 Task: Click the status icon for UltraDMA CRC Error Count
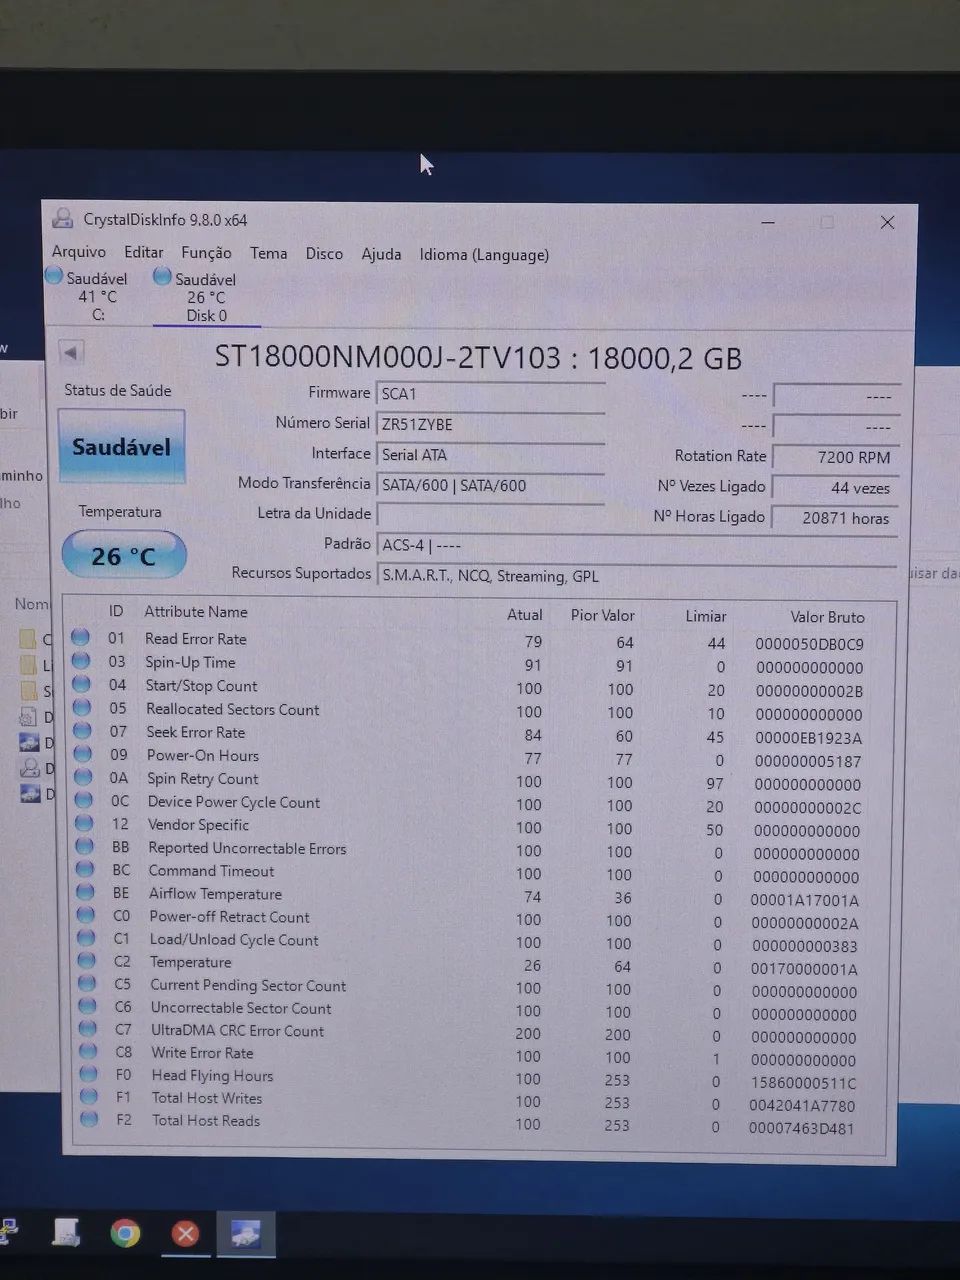(88, 1028)
